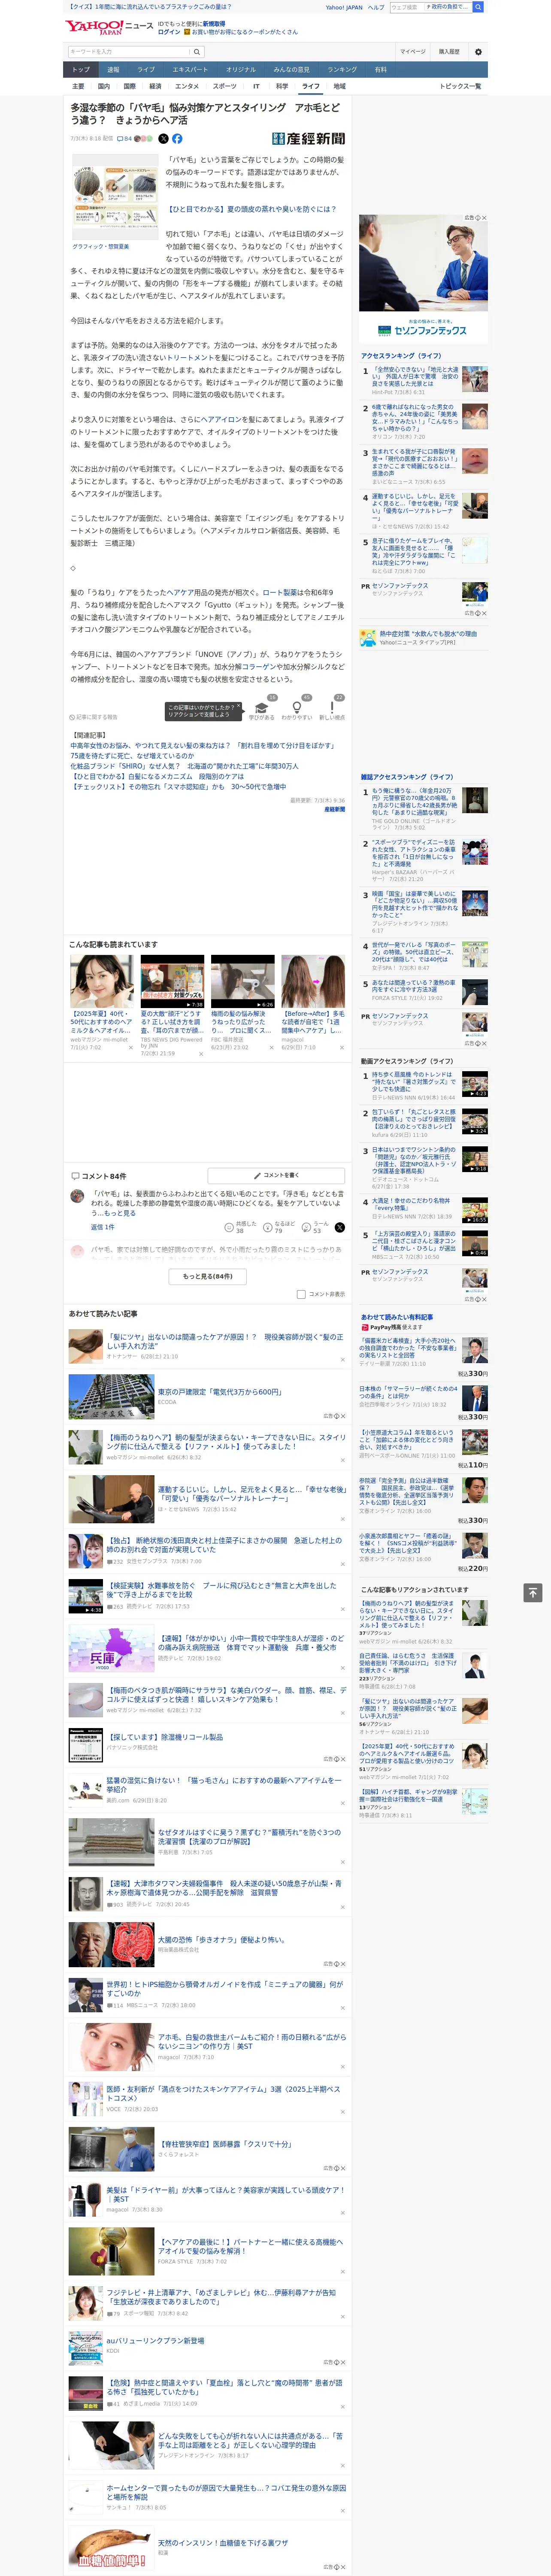
Task: Click the ログイン link
Action: [x=169, y=32]
